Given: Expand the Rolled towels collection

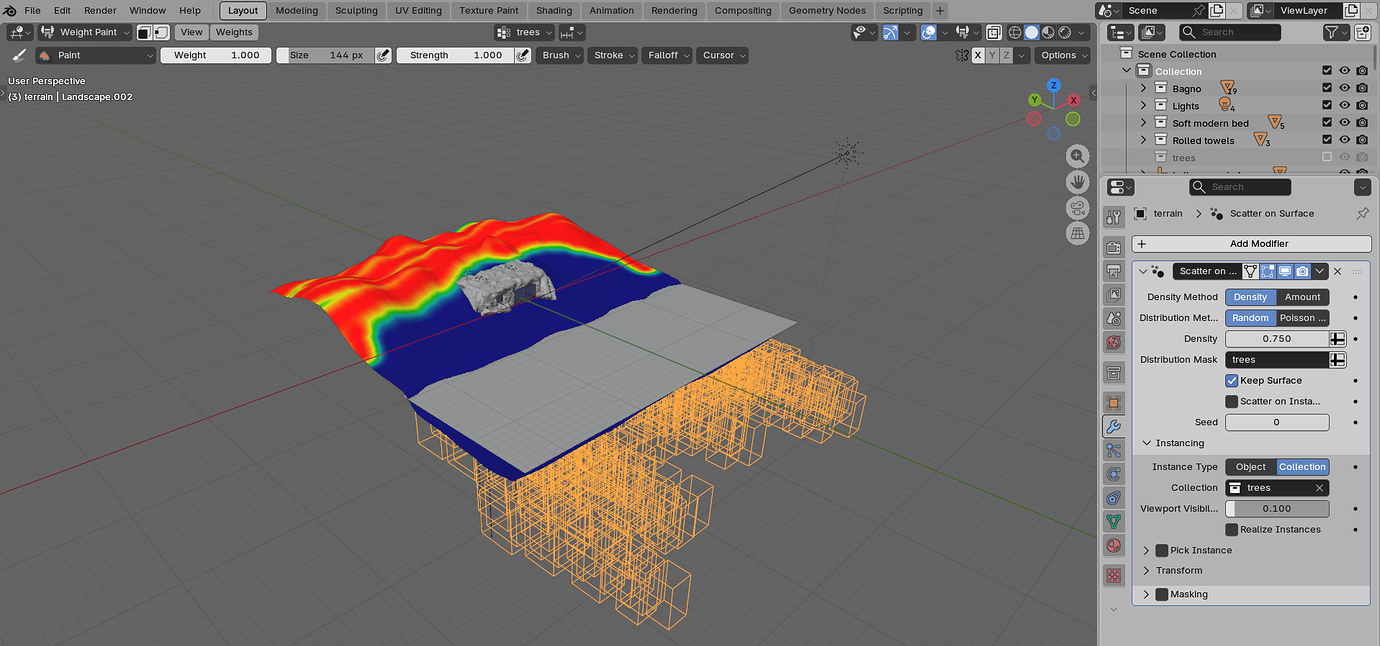Looking at the screenshot, I should coord(1144,140).
